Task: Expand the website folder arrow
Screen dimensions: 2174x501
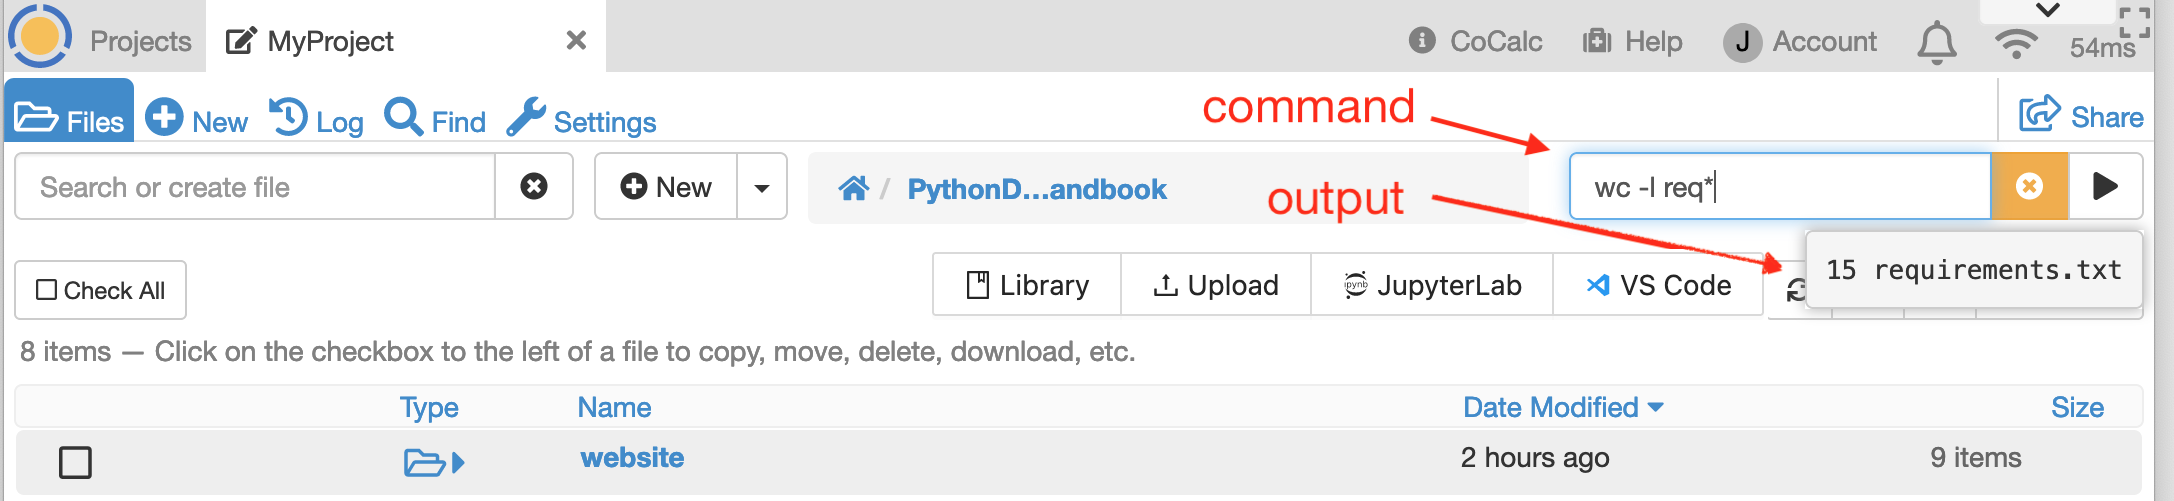Action: 458,462
